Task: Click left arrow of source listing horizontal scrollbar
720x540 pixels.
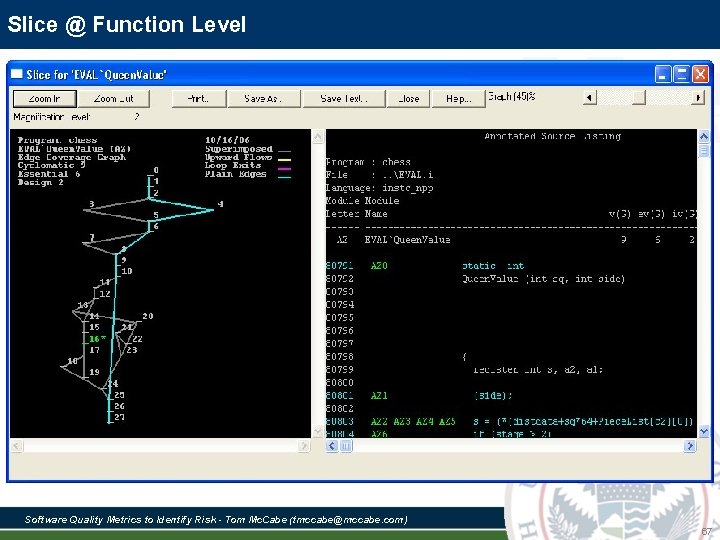Action: tap(332, 445)
